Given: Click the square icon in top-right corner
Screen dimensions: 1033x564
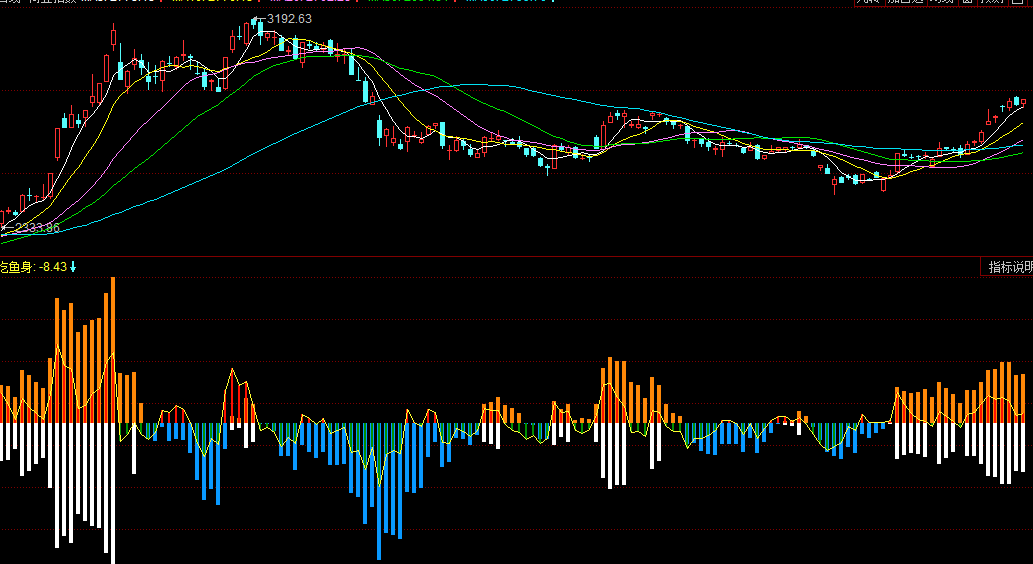Looking at the screenshot, I should [x=1021, y=3].
